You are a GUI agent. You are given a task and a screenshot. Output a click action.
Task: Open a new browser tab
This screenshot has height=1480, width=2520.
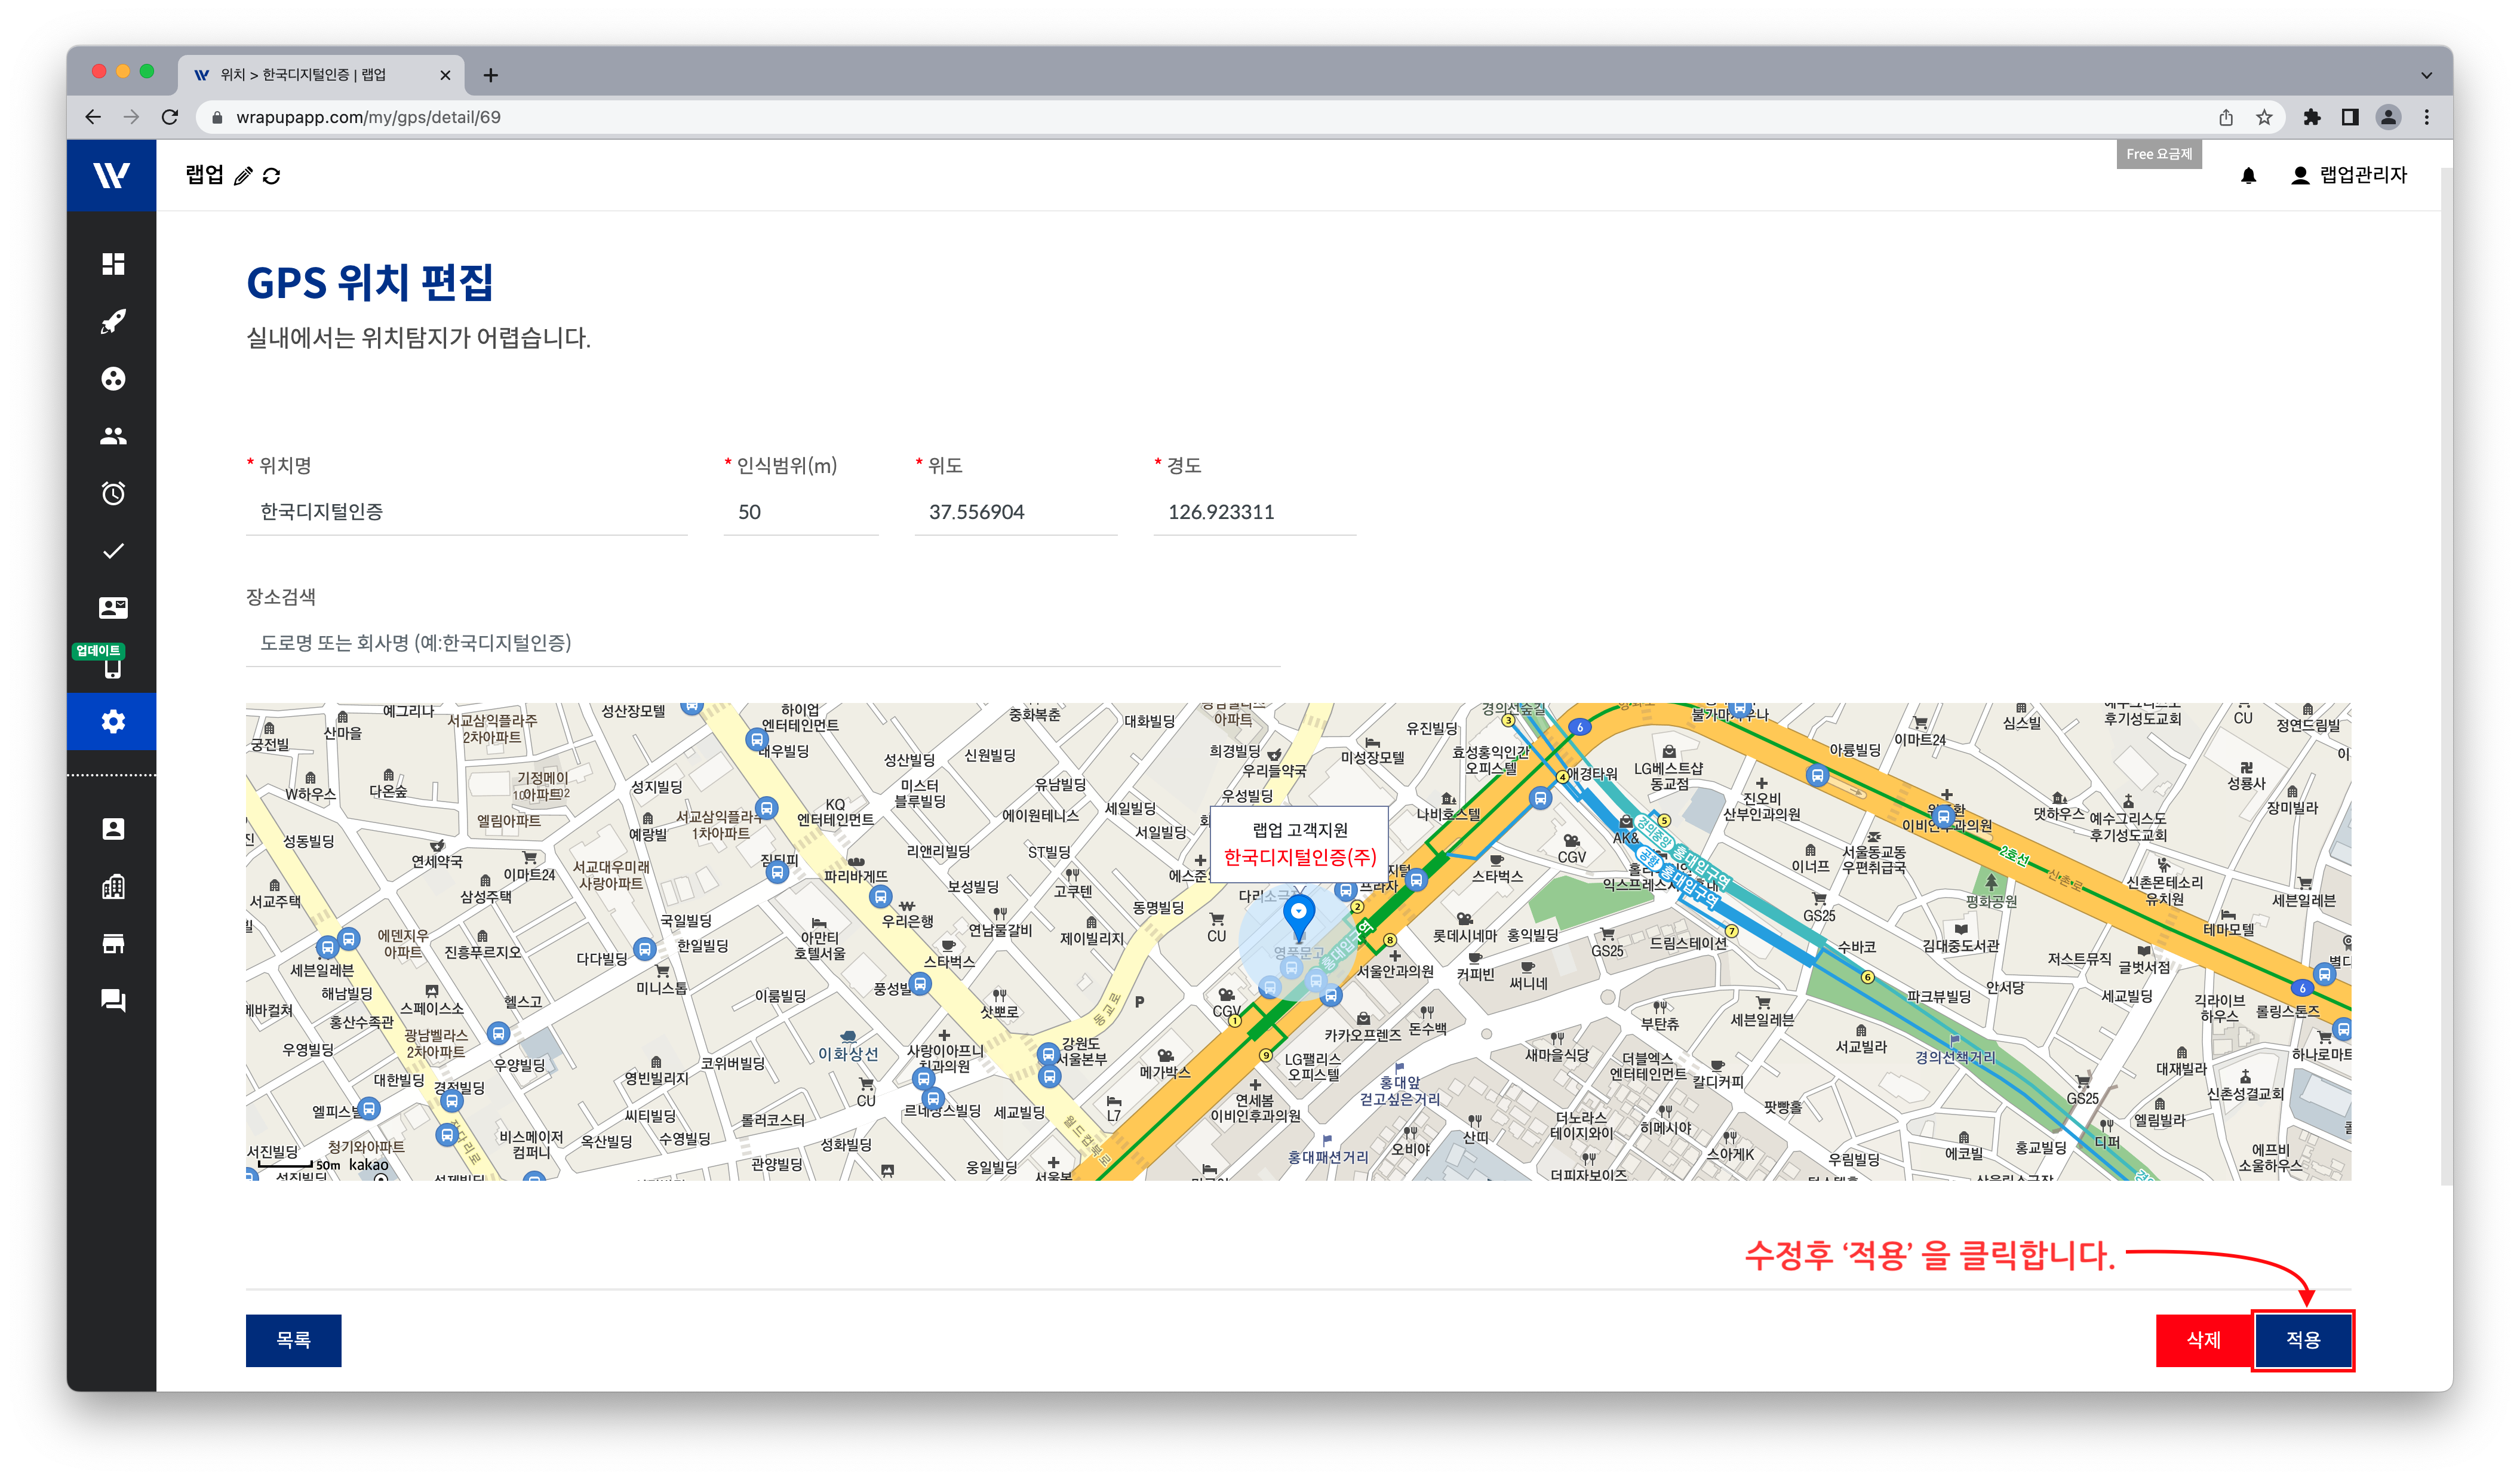tap(490, 75)
